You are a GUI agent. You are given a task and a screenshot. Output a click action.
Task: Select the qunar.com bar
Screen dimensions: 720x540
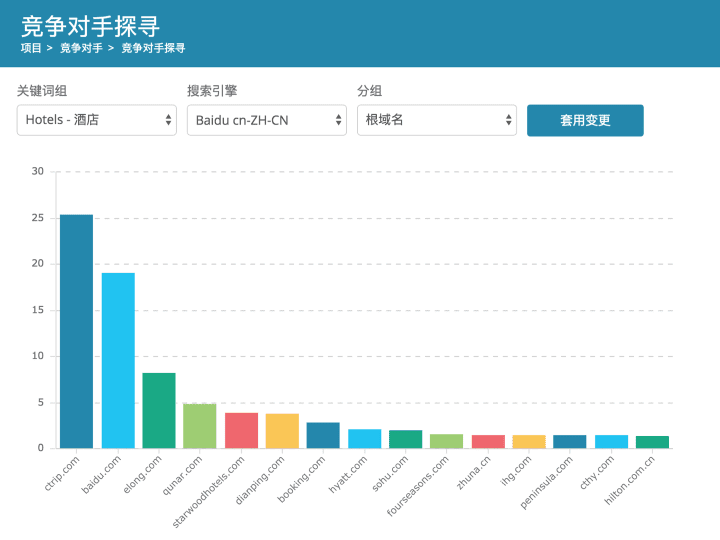200,426
